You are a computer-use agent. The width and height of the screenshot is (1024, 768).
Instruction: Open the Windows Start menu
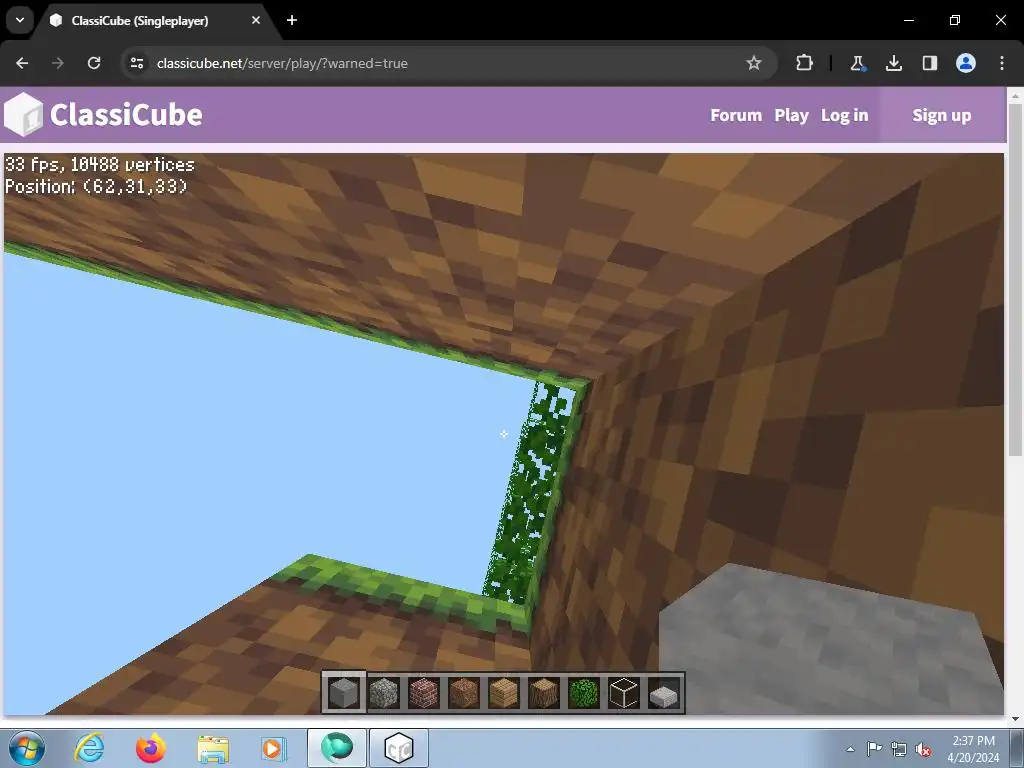pos(27,748)
